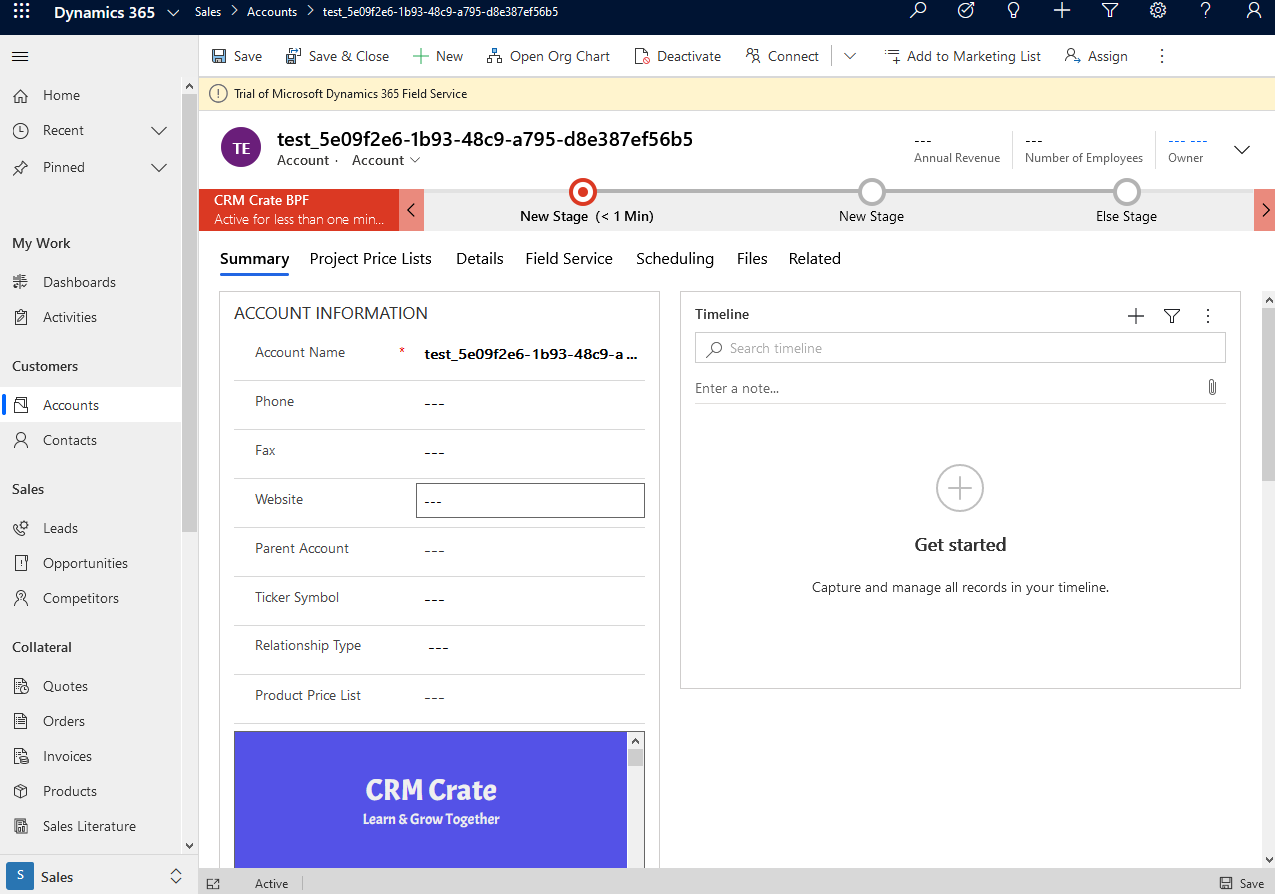This screenshot has width=1275, height=894.
Task: Open the Account form selector dropdown
Action: (386, 160)
